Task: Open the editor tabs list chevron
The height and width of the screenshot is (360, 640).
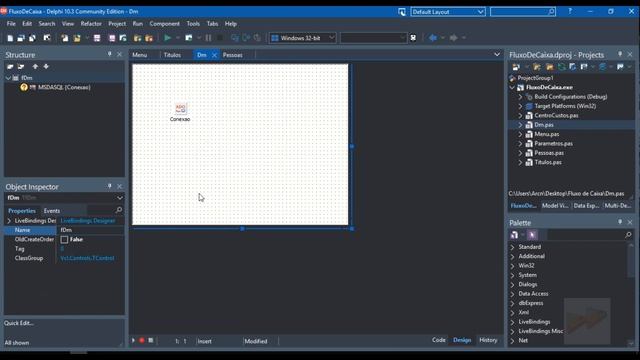Action: [497, 54]
